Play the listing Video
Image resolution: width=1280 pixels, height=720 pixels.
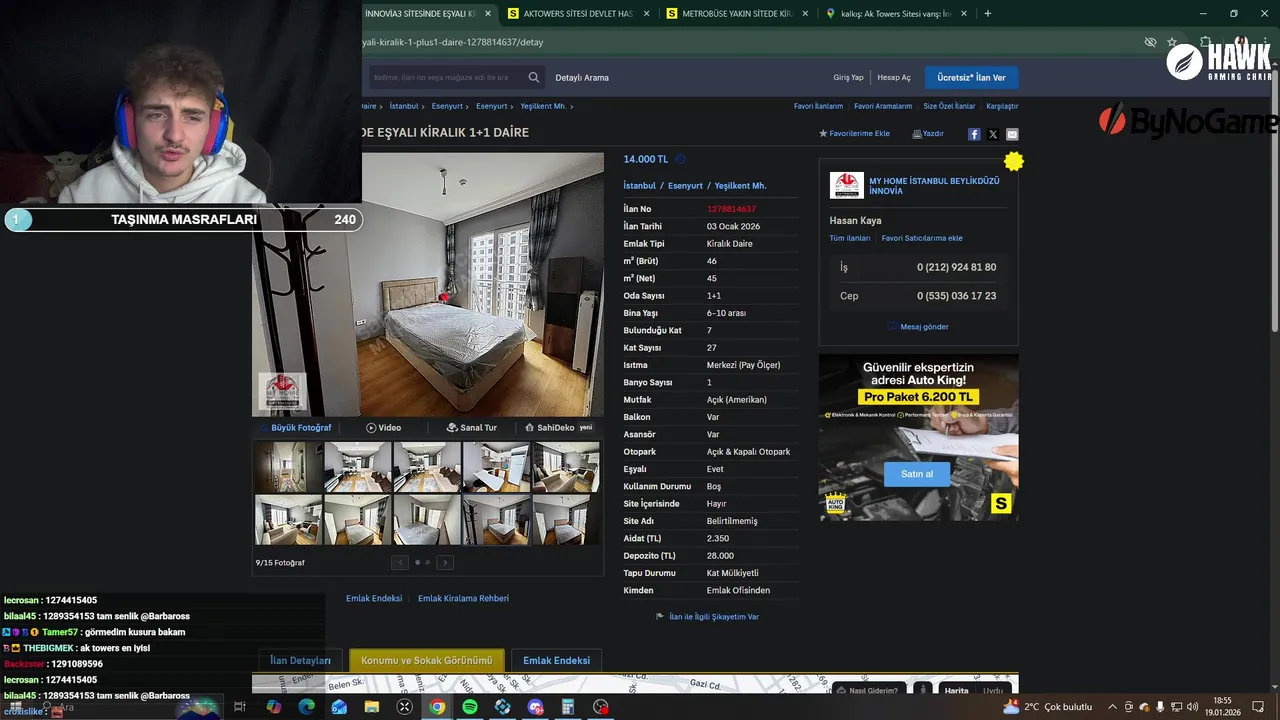(384, 427)
